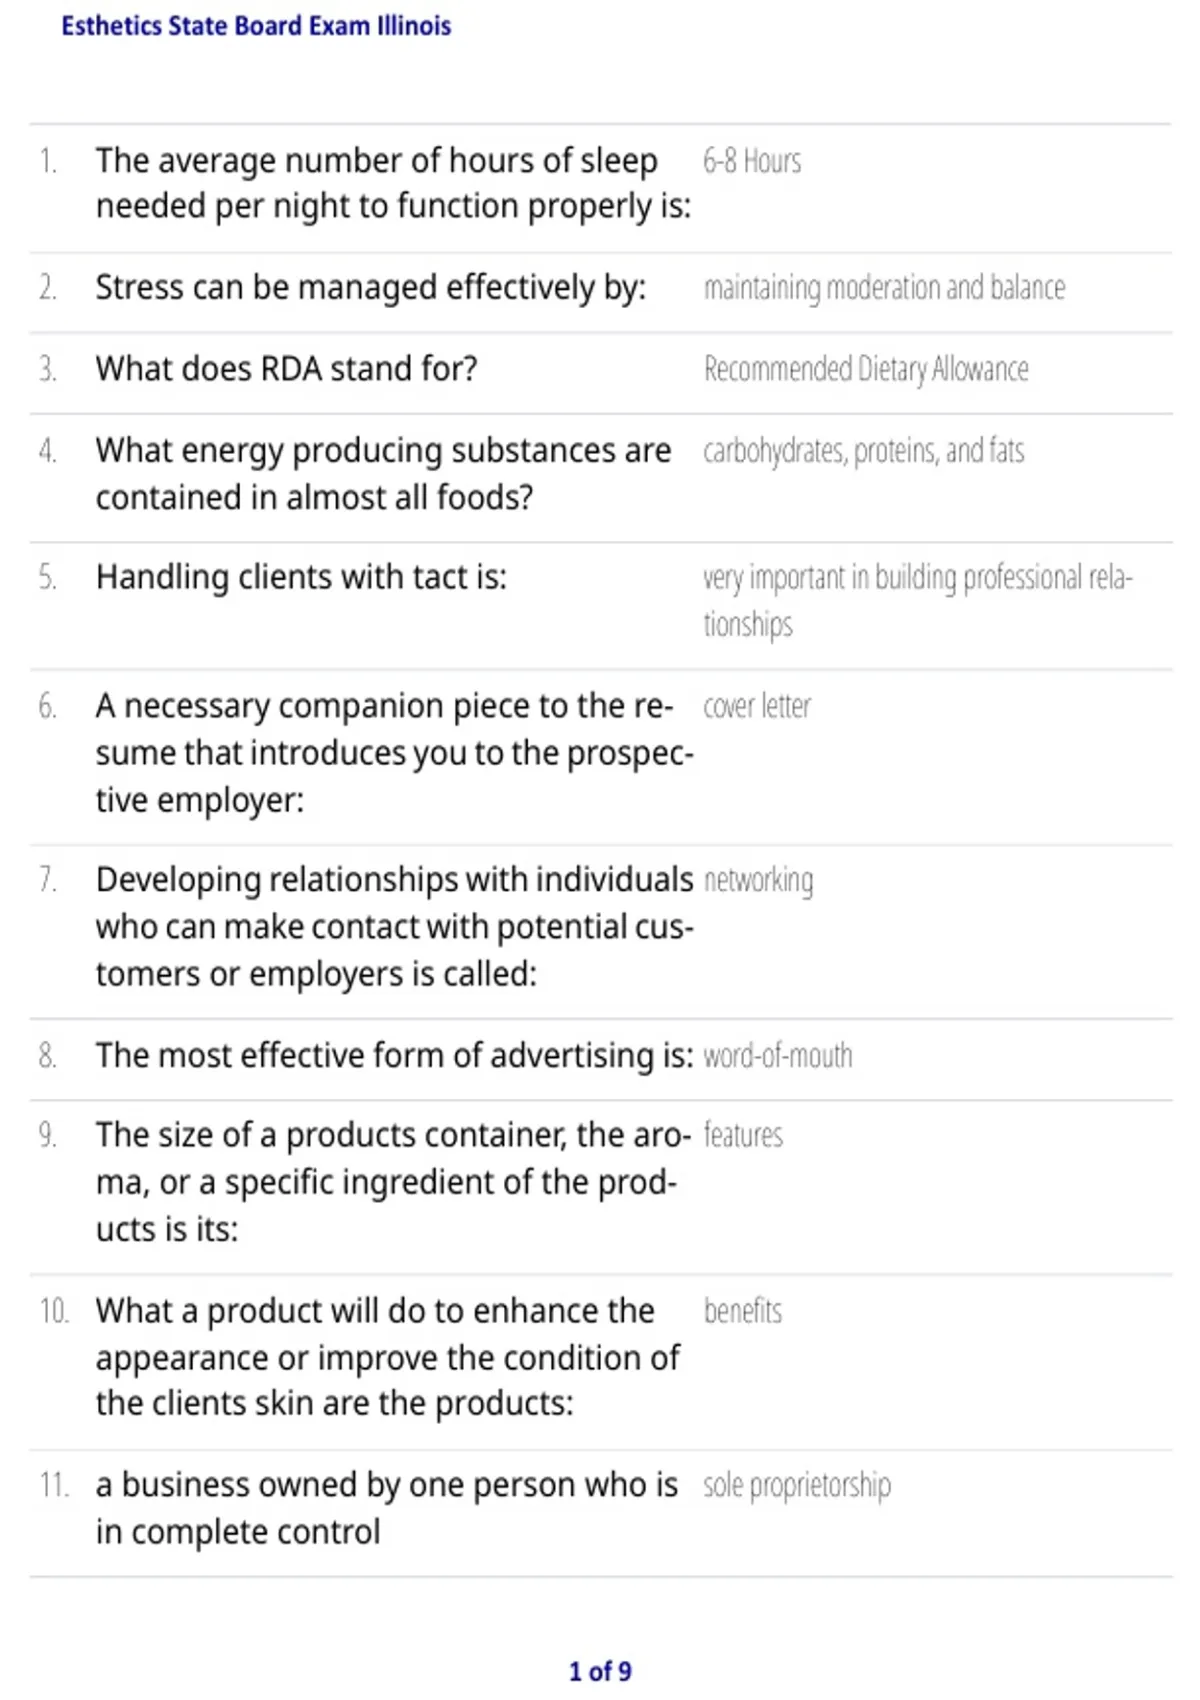Image resolution: width=1200 pixels, height=1700 pixels.
Task: Select the sleep hours question text
Action: 394,183
